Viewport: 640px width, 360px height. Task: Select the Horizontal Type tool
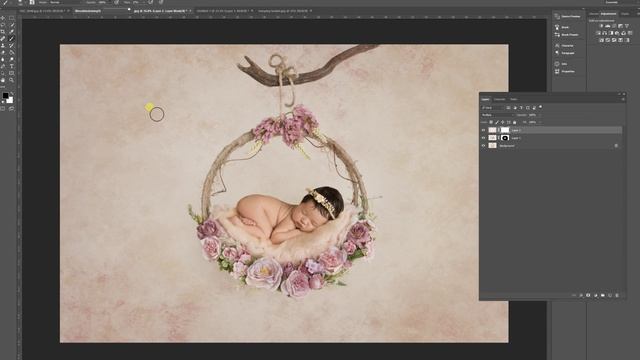[11, 66]
